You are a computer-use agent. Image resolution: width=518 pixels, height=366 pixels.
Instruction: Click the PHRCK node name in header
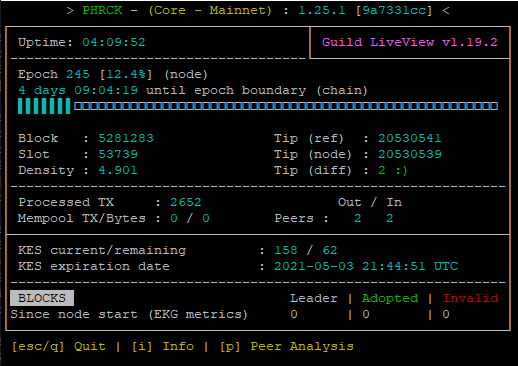[x=102, y=10]
